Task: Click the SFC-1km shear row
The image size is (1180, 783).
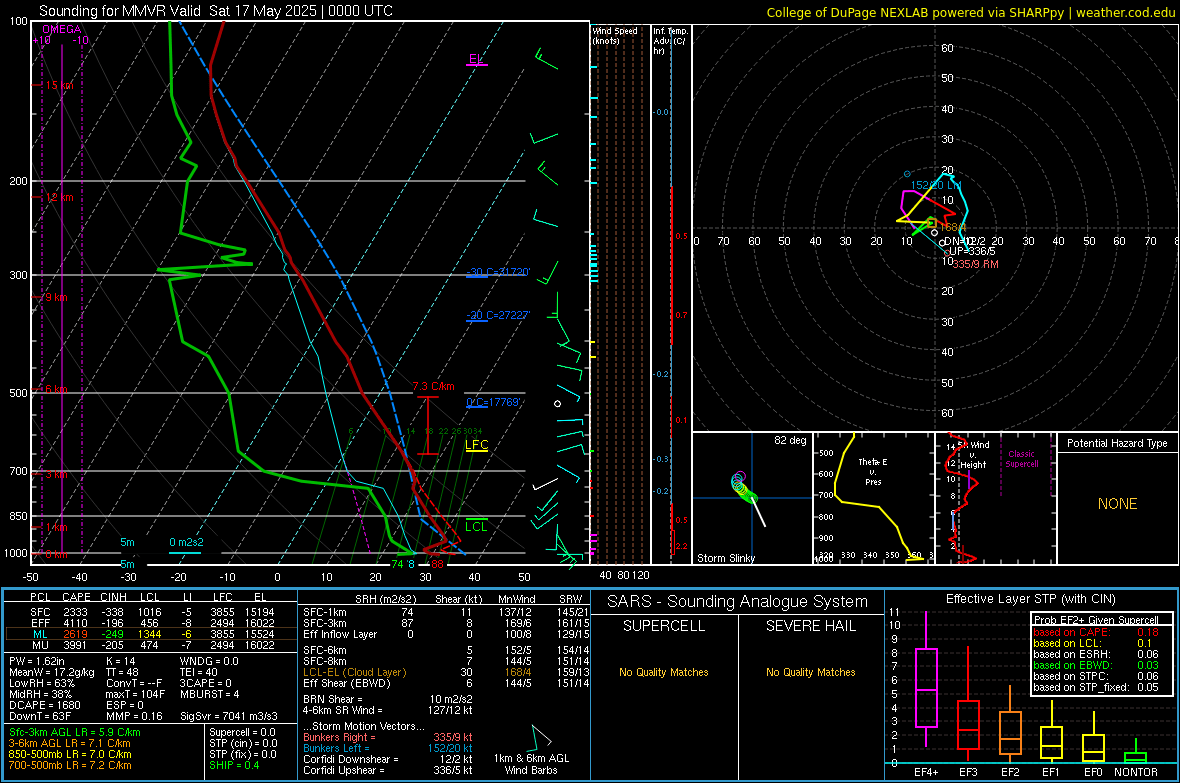Action: (x=446, y=612)
